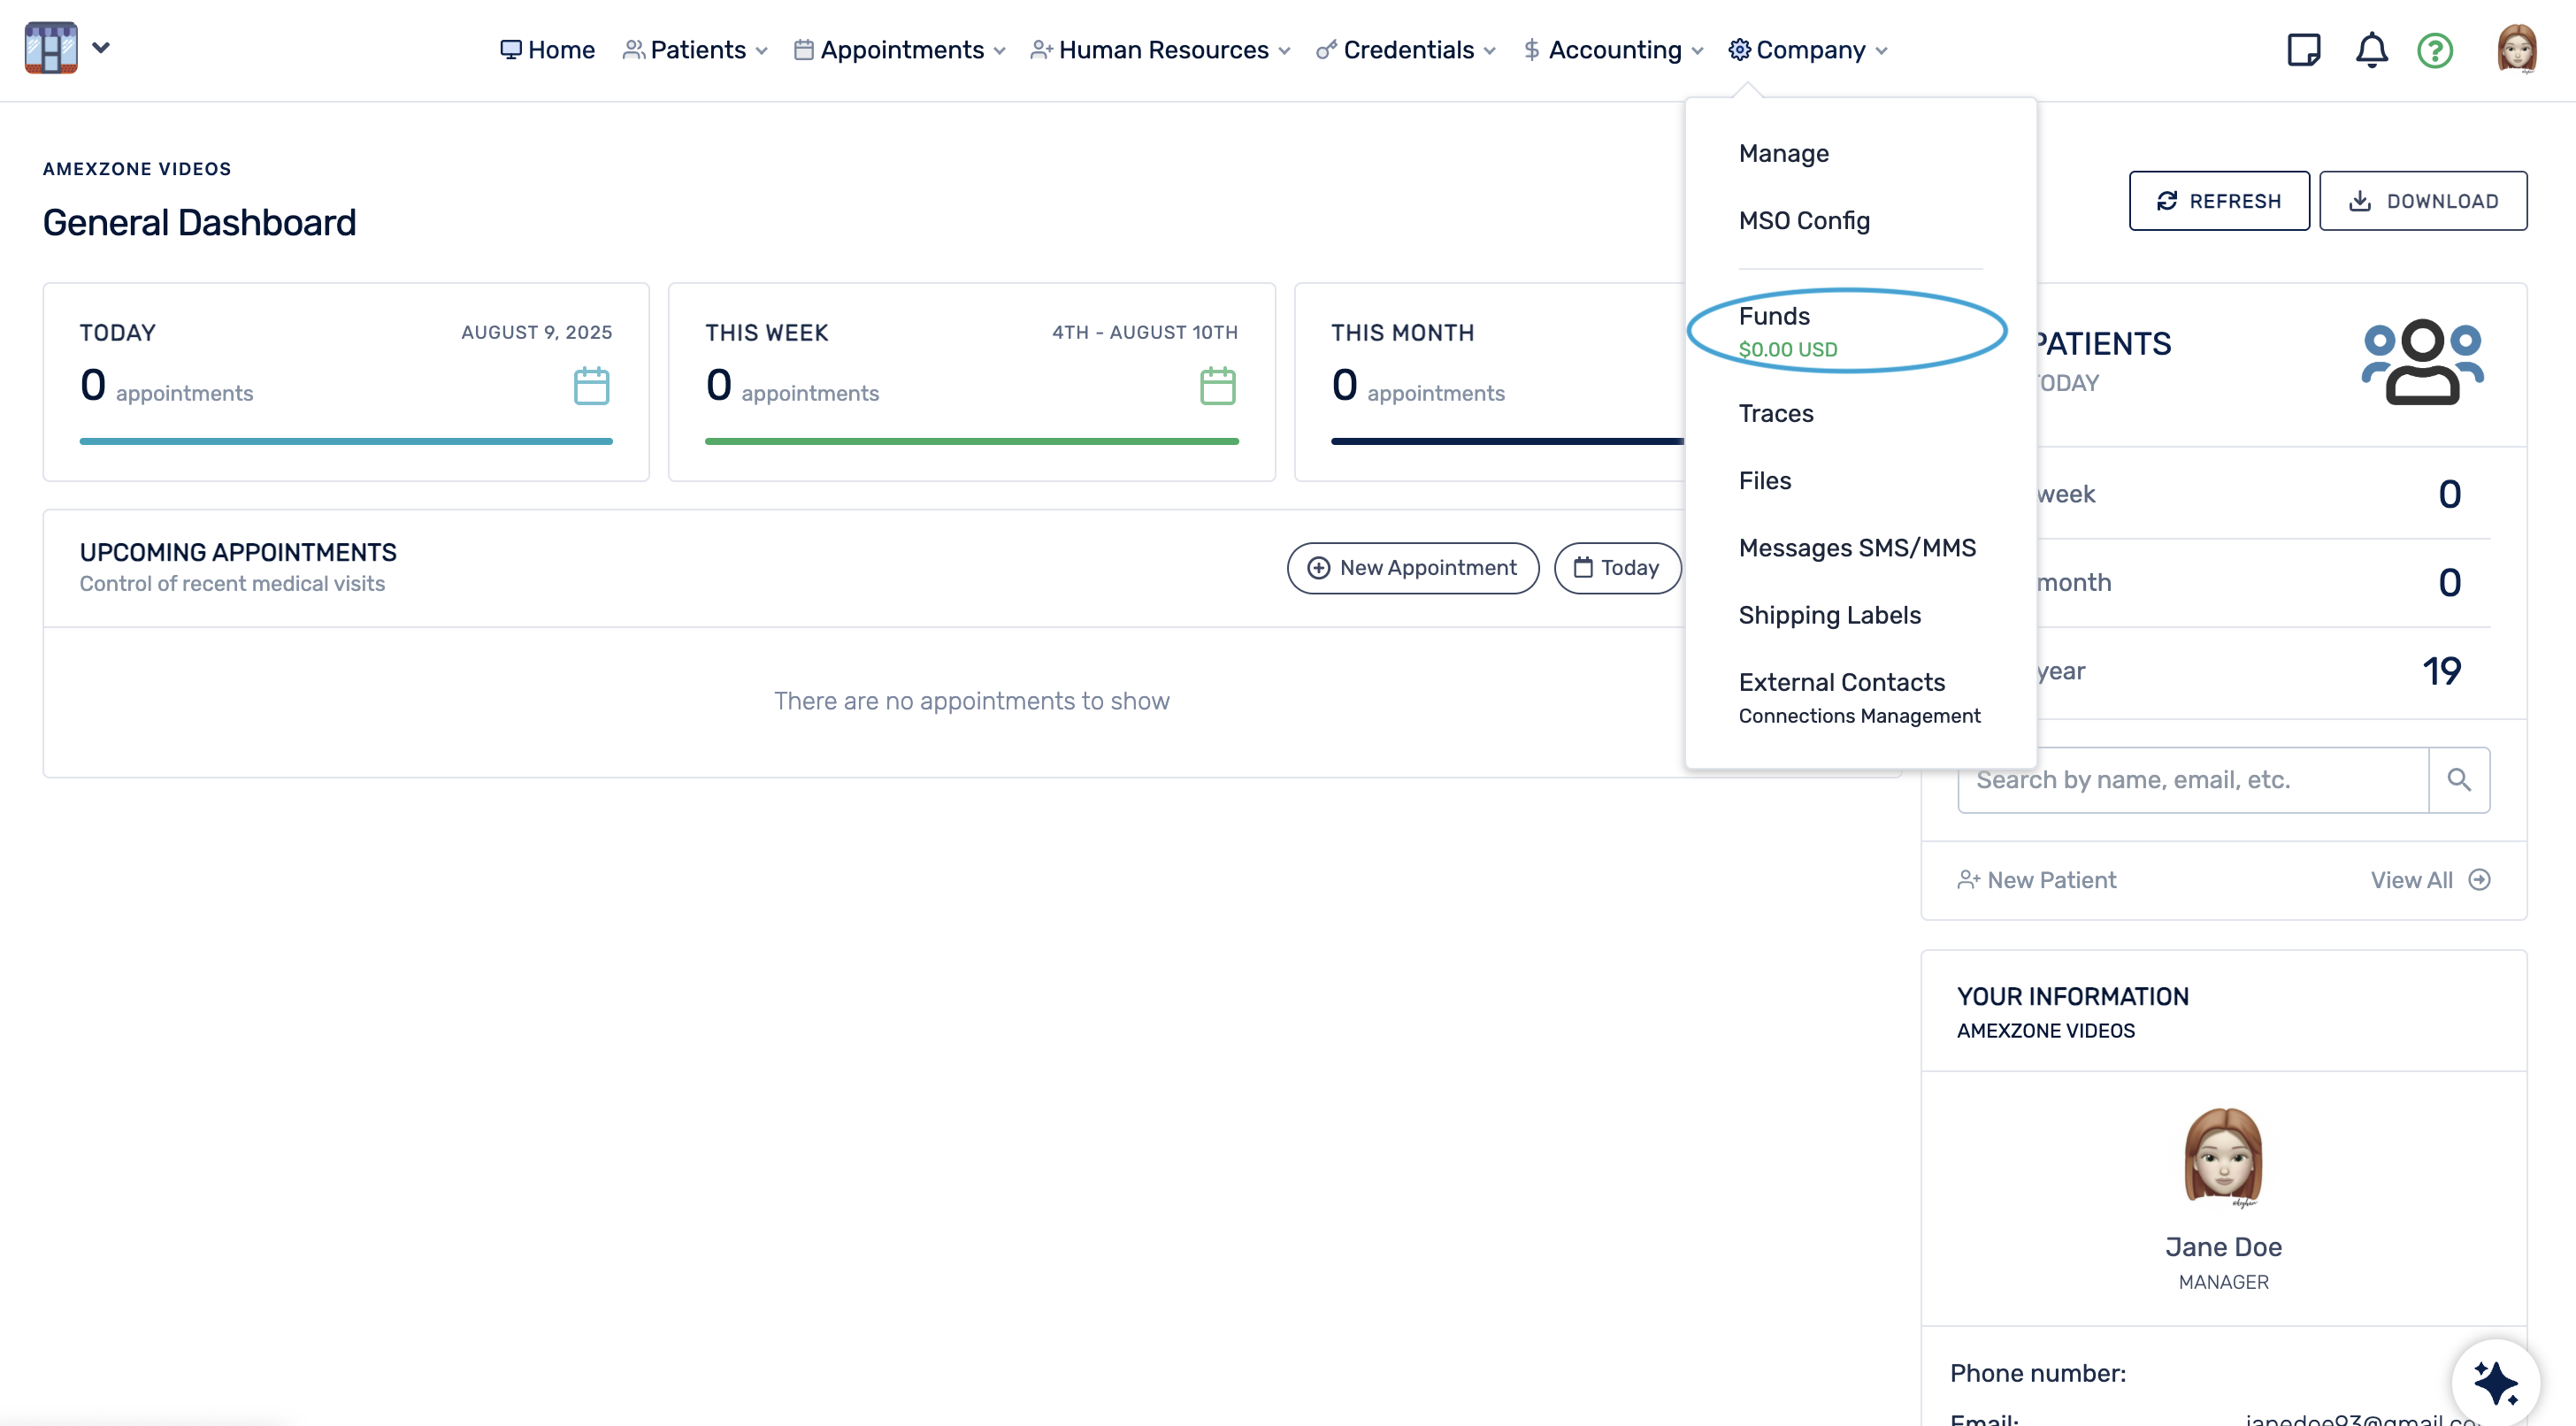Open Messages SMS/MMS menu item
Viewport: 2576px width, 1426px height.
pyautogui.click(x=1857, y=548)
